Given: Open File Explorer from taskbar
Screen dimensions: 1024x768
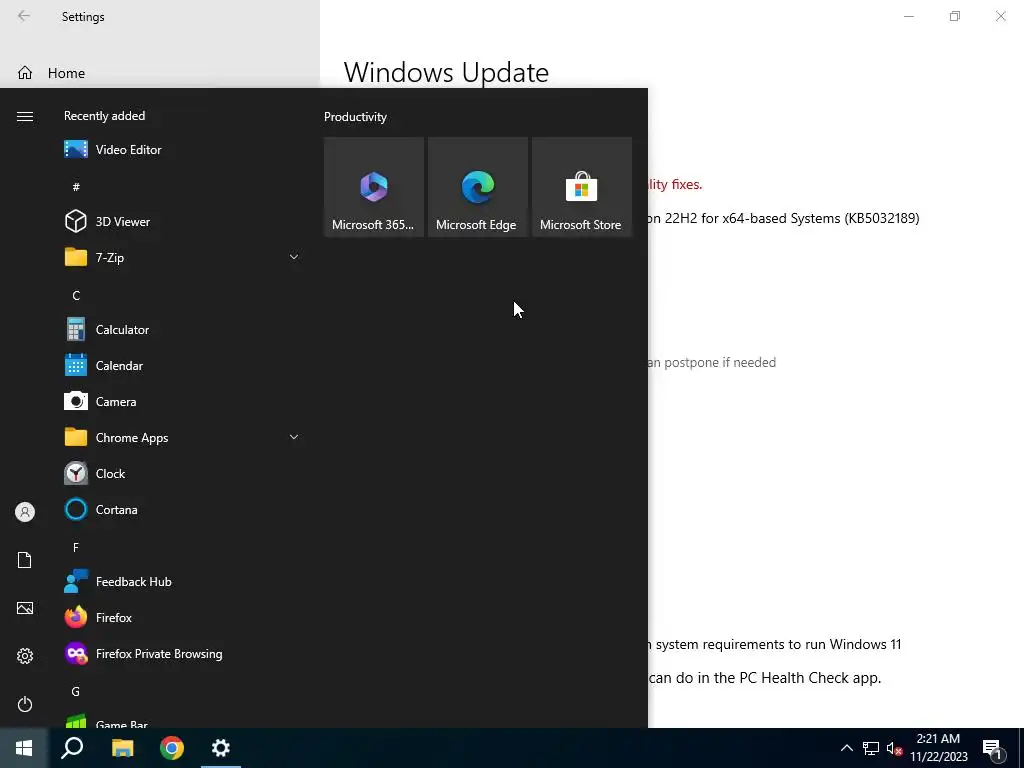Looking at the screenshot, I should (122, 748).
